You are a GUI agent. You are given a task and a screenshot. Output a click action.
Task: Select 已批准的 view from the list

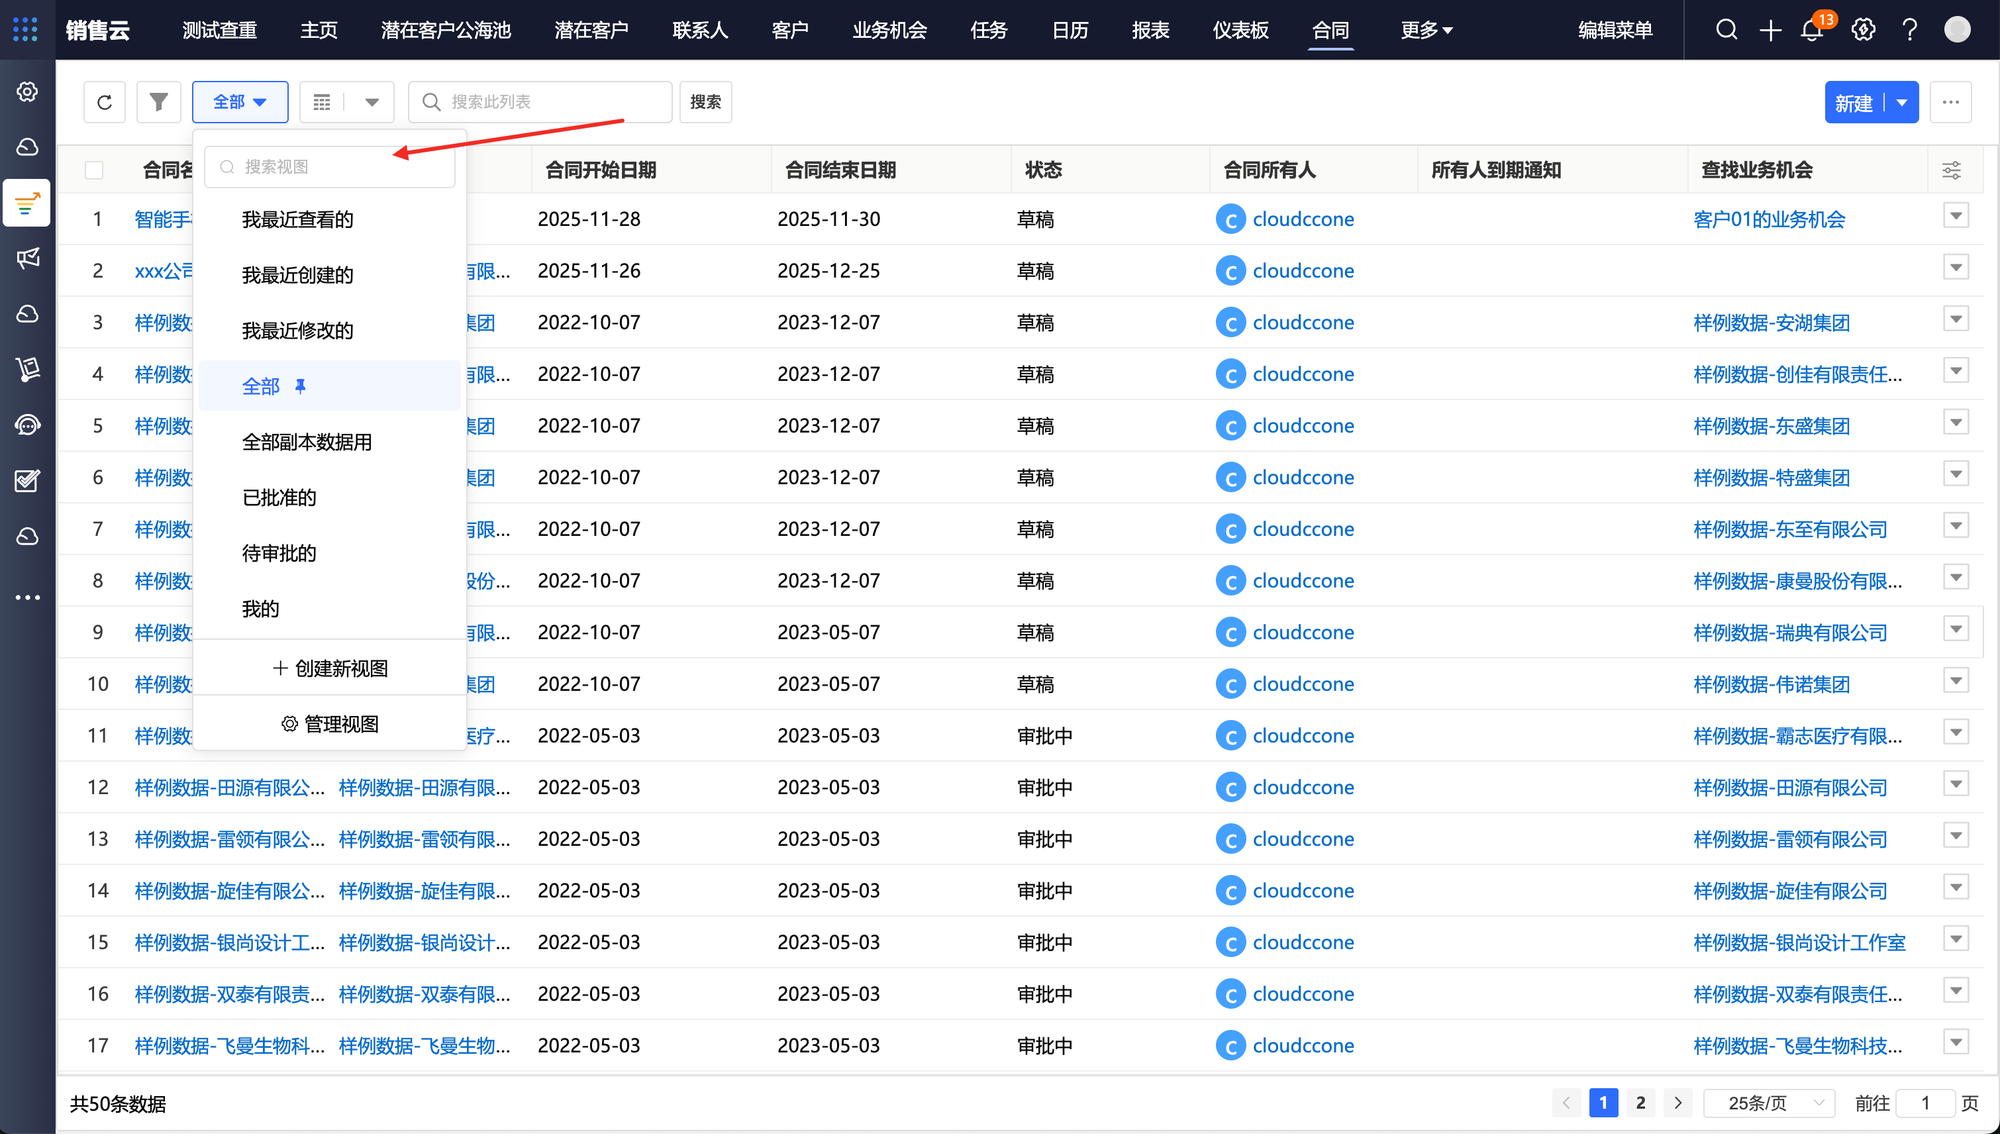(279, 497)
